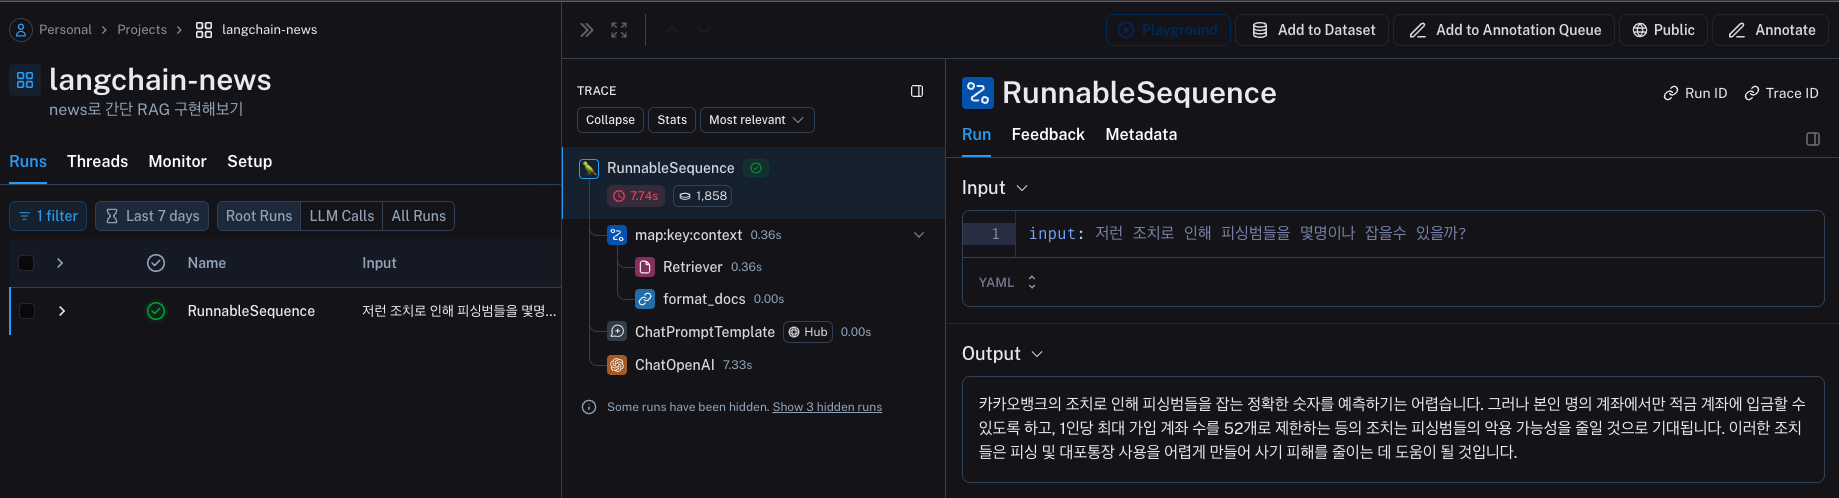Image resolution: width=1839 pixels, height=498 pixels.
Task: Click the Public share button
Action: click(x=1664, y=30)
